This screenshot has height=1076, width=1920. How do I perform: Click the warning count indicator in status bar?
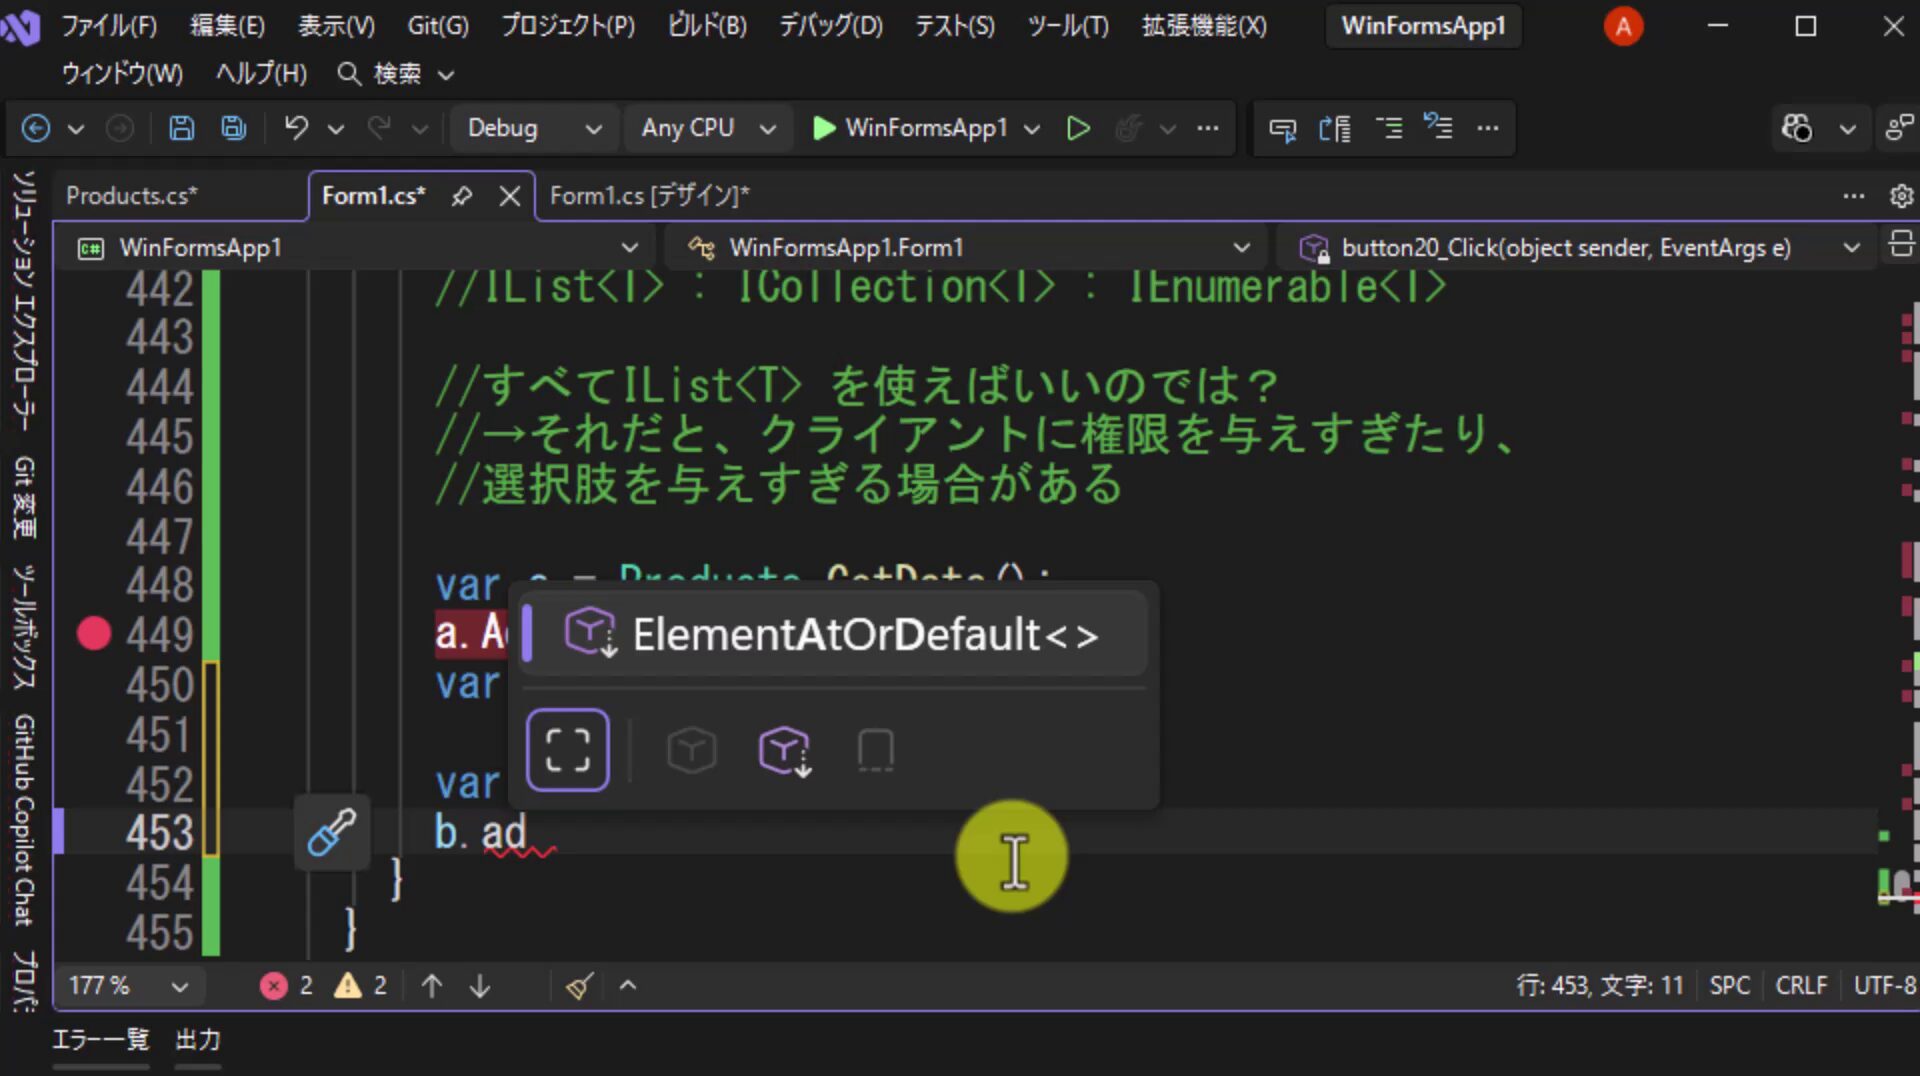[361, 986]
